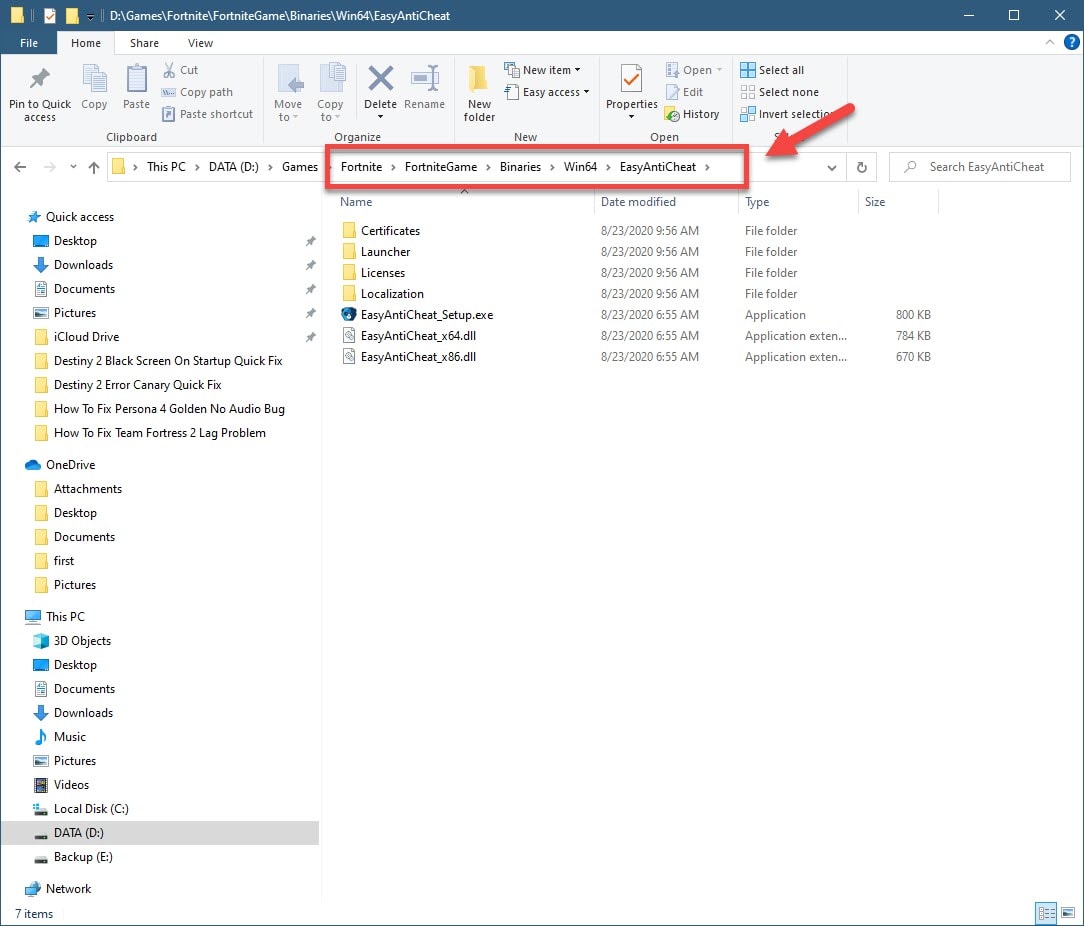Viewport: 1084px width, 926px height.
Task: Switch to the View ribbon tab
Action: coord(200,43)
